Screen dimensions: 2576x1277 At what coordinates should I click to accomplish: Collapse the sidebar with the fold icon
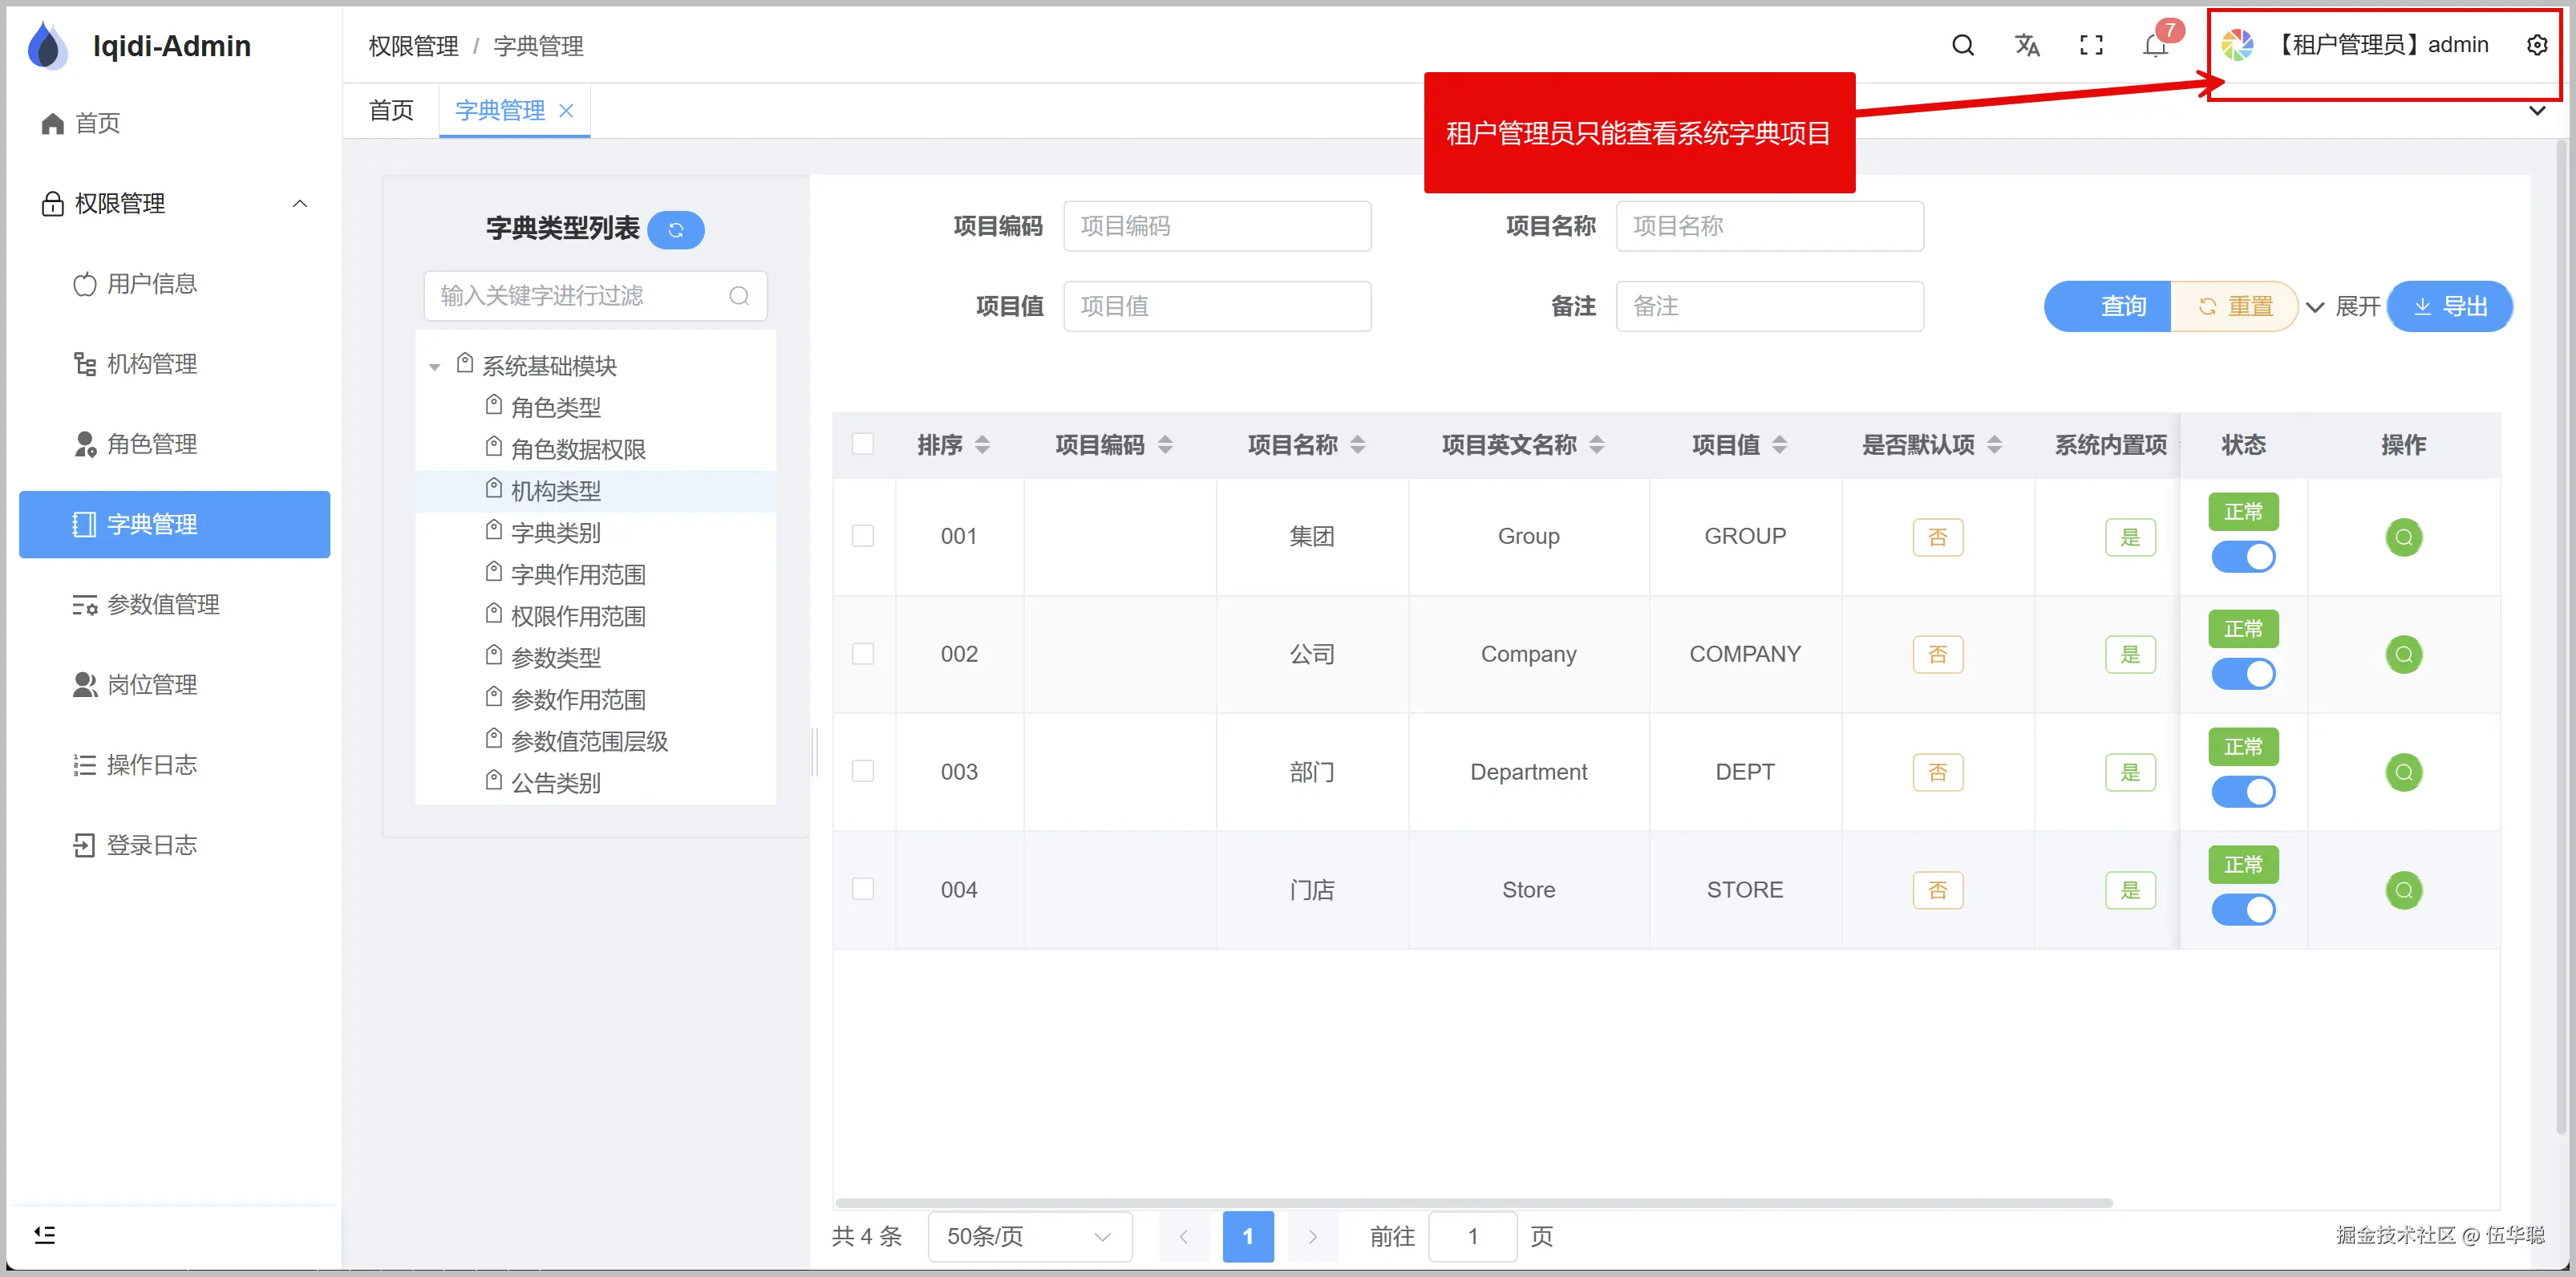click(45, 1235)
